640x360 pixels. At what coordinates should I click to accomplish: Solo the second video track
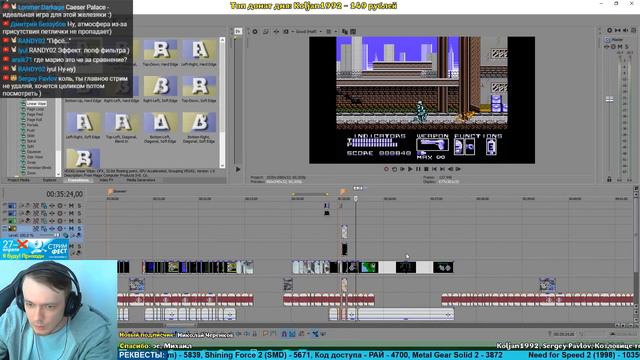pos(79,213)
